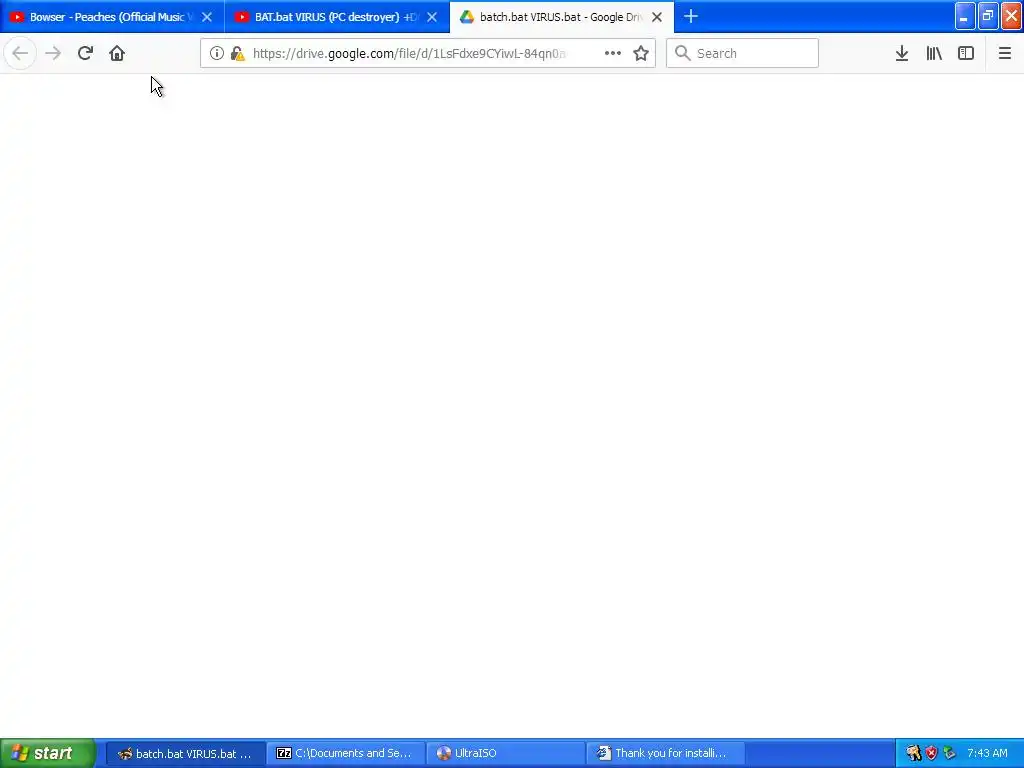Click the Search field
The width and height of the screenshot is (1024, 768).
[742, 53]
